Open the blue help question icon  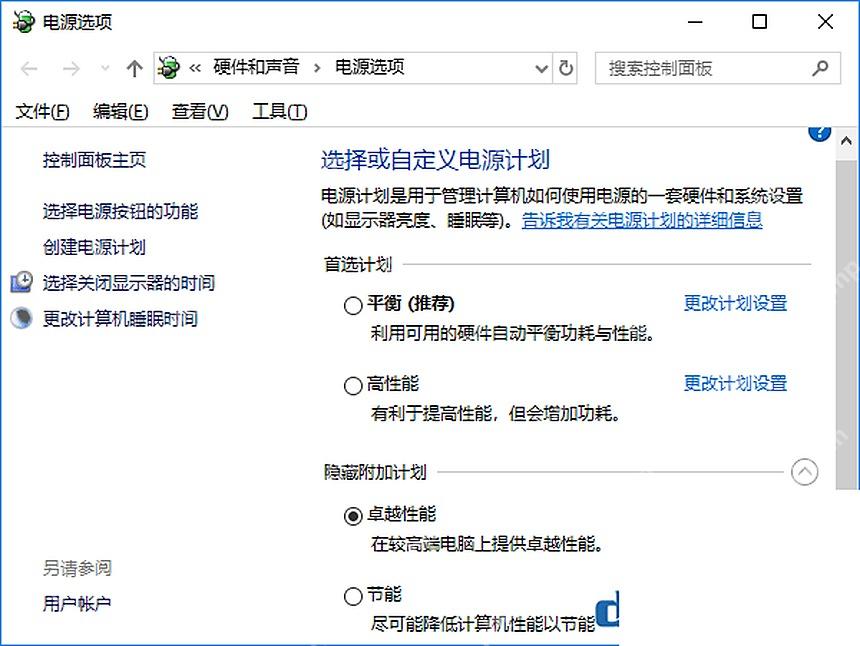[819, 134]
